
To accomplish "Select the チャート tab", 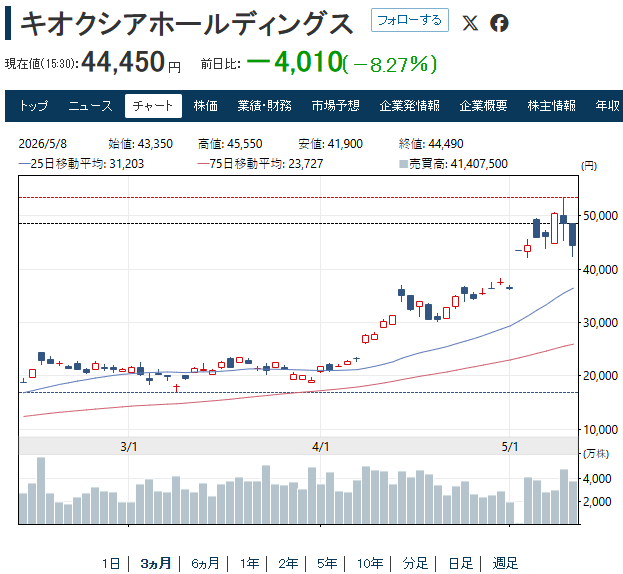I will pyautogui.click(x=153, y=106).
